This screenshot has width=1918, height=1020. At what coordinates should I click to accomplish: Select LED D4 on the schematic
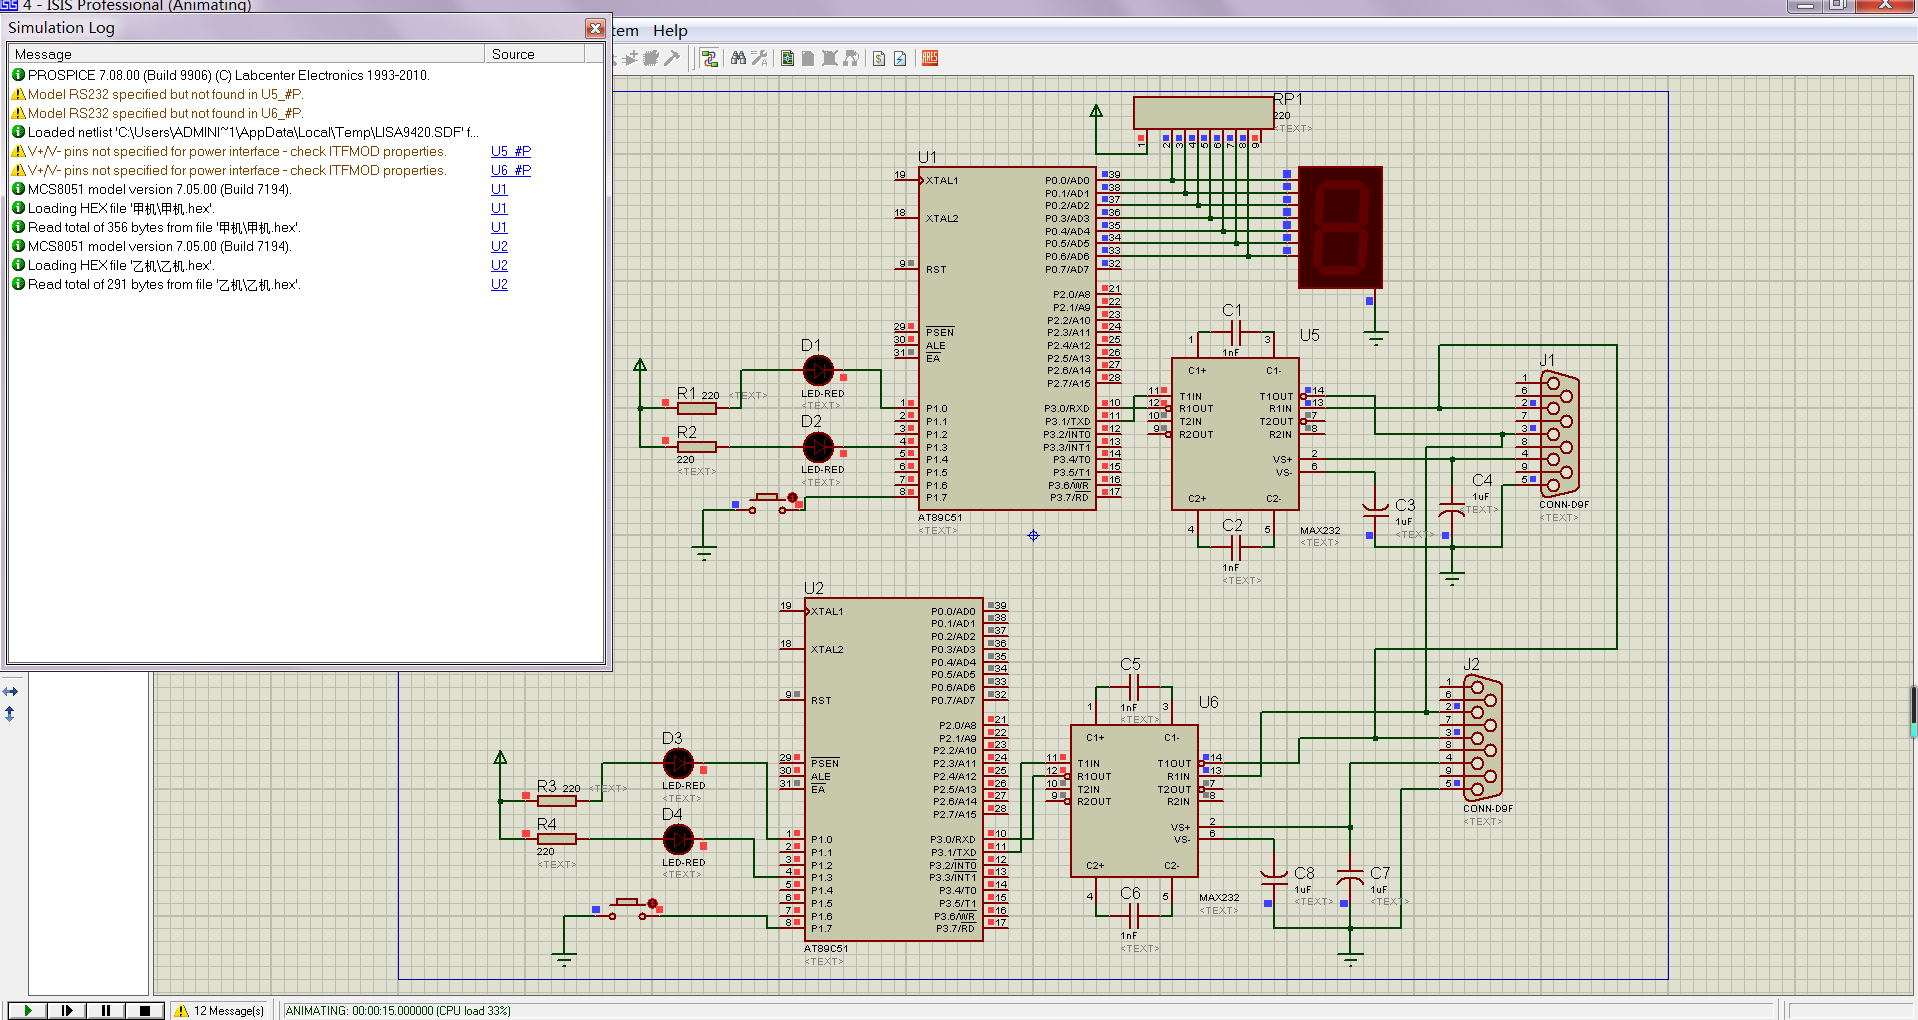pyautogui.click(x=678, y=840)
